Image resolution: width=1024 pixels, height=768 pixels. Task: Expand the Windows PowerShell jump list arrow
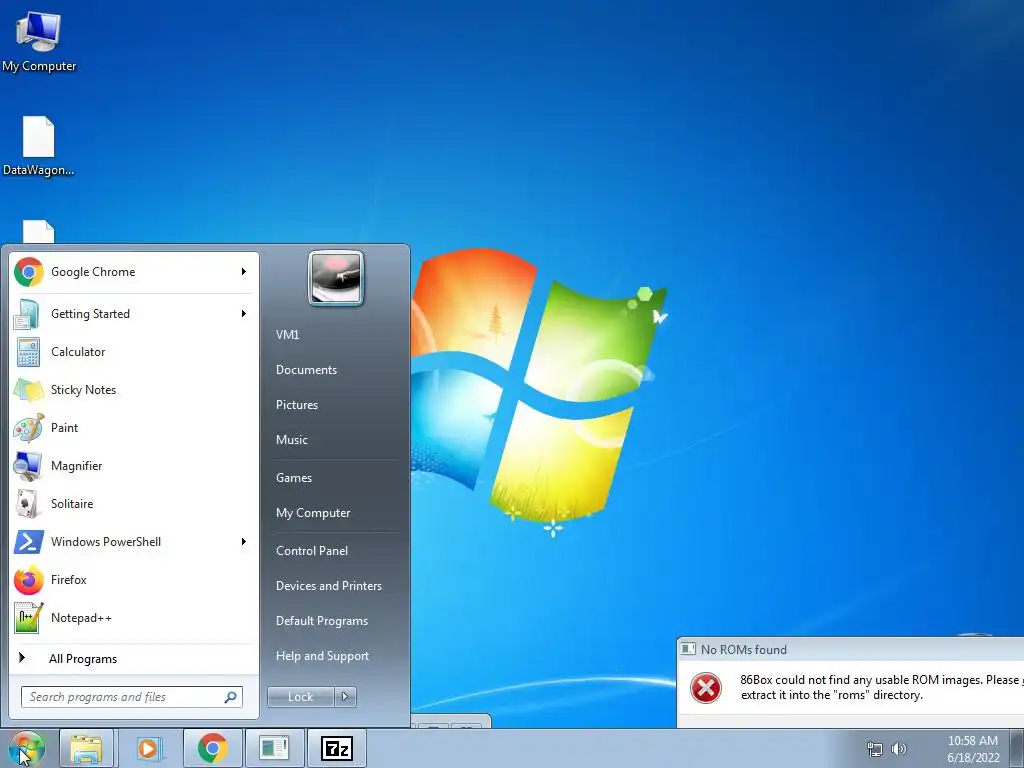244,542
